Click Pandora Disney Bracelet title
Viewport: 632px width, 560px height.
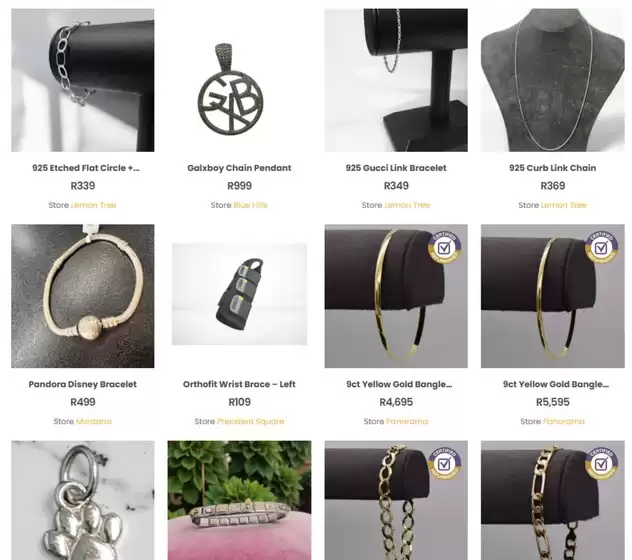(83, 384)
